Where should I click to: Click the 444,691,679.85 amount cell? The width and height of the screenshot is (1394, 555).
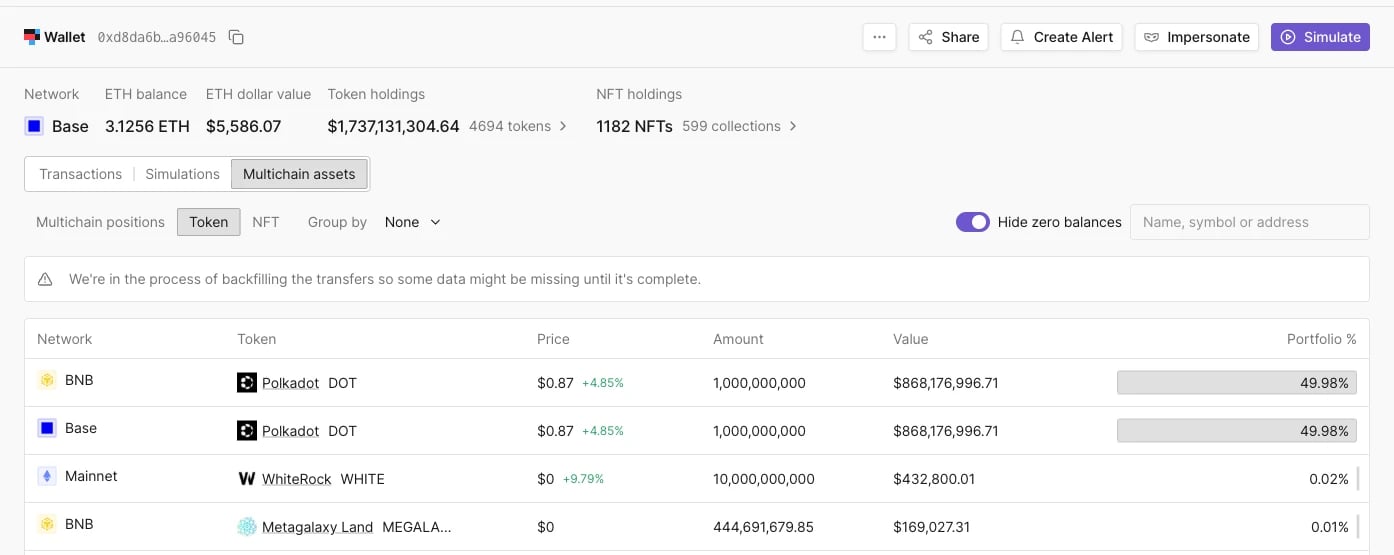click(x=764, y=527)
